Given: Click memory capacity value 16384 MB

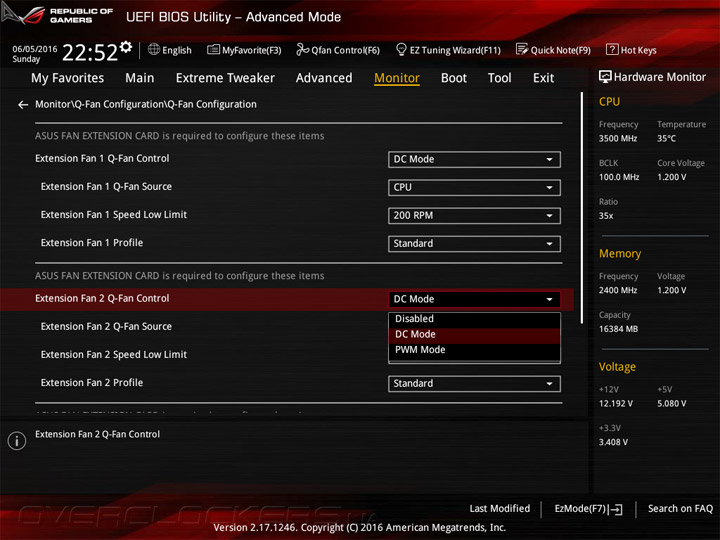Looking at the screenshot, I should point(618,329).
